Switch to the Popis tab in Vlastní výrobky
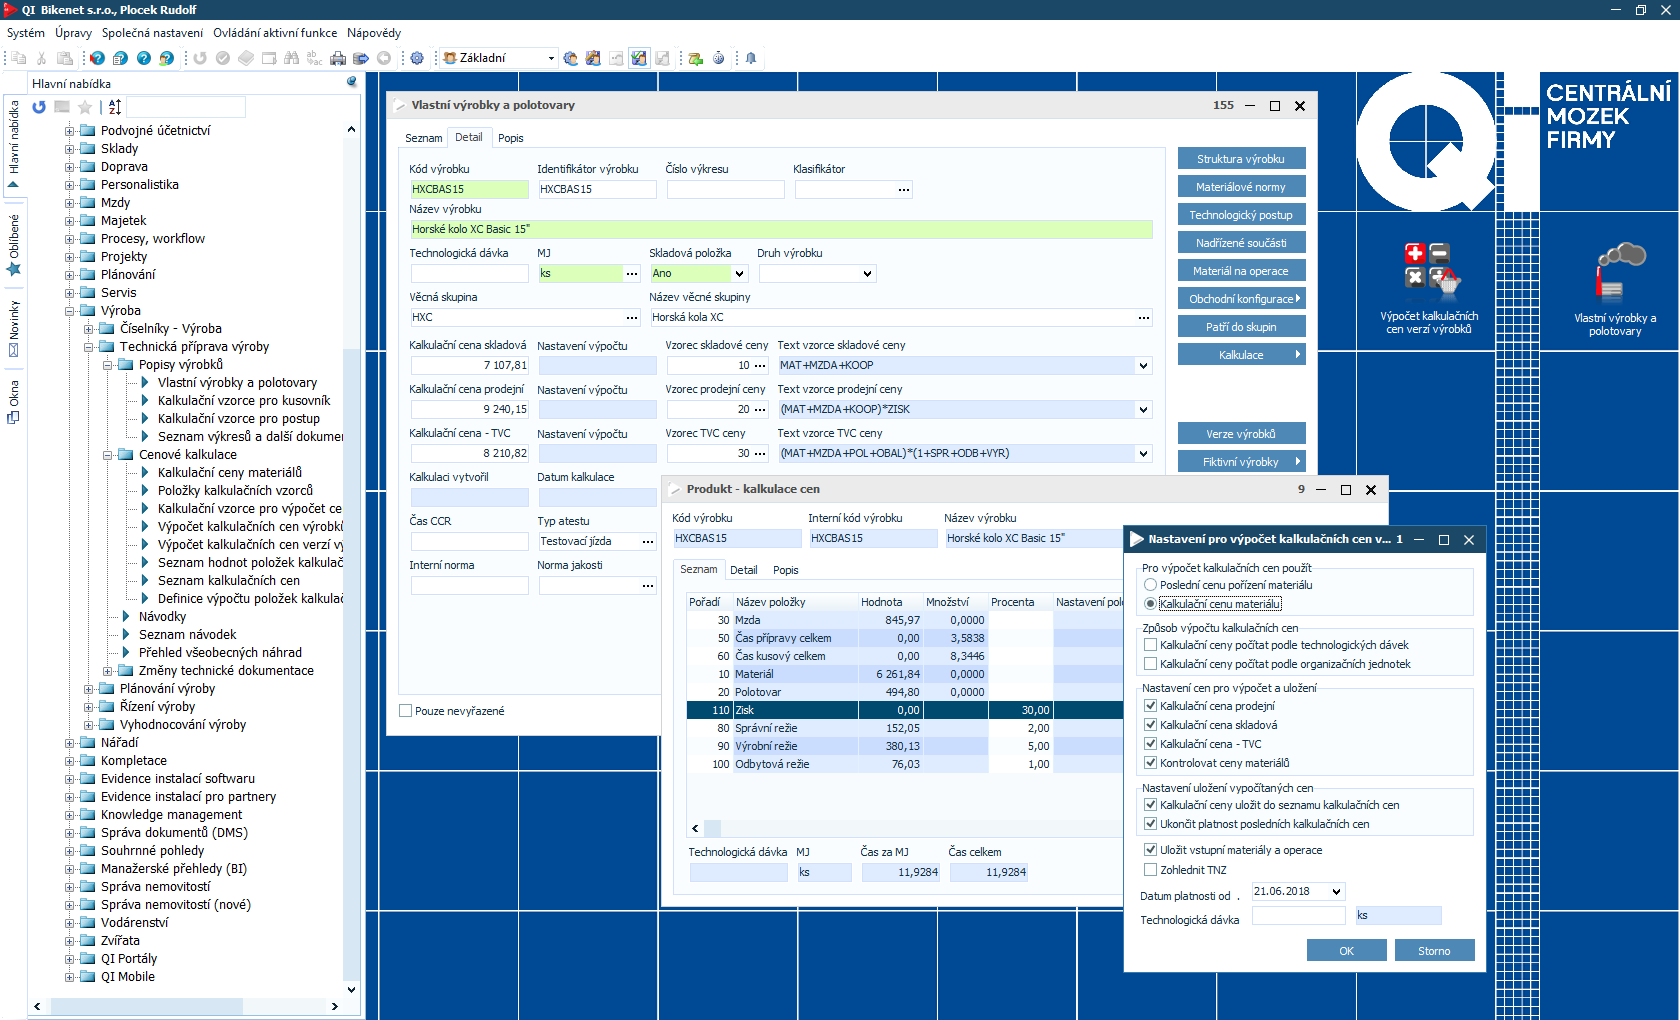This screenshot has height=1020, width=1680. 510,138
